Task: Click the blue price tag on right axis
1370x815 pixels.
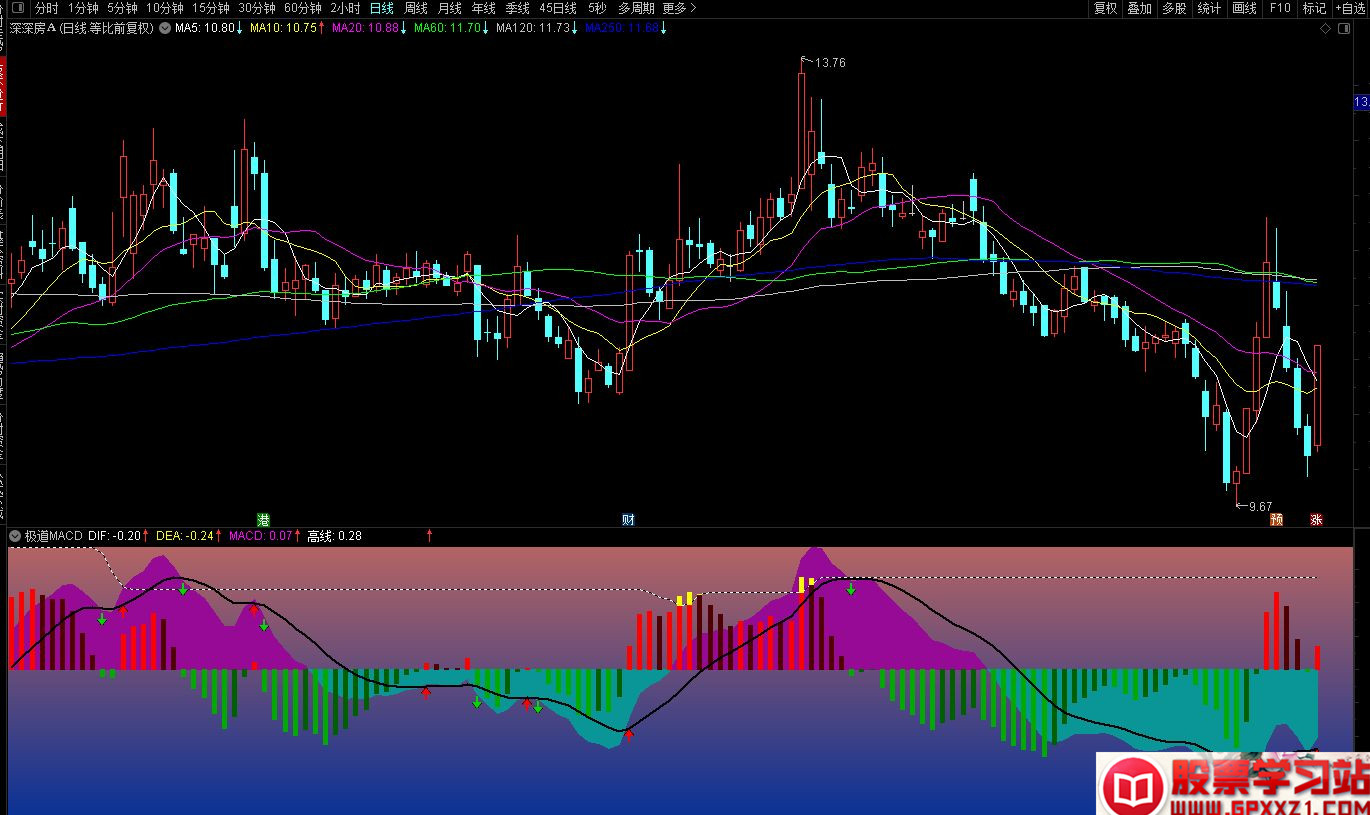Action: pyautogui.click(x=1361, y=102)
